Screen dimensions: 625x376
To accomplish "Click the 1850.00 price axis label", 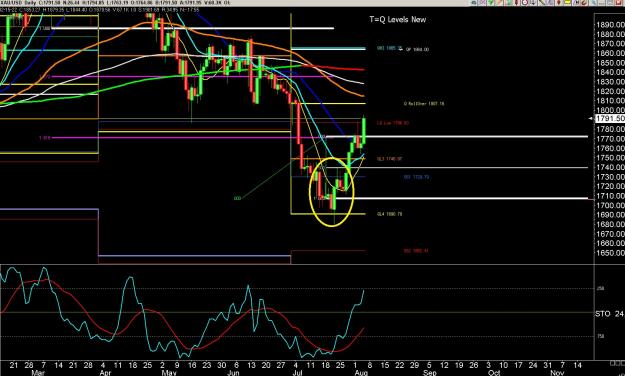I will [x=610, y=63].
